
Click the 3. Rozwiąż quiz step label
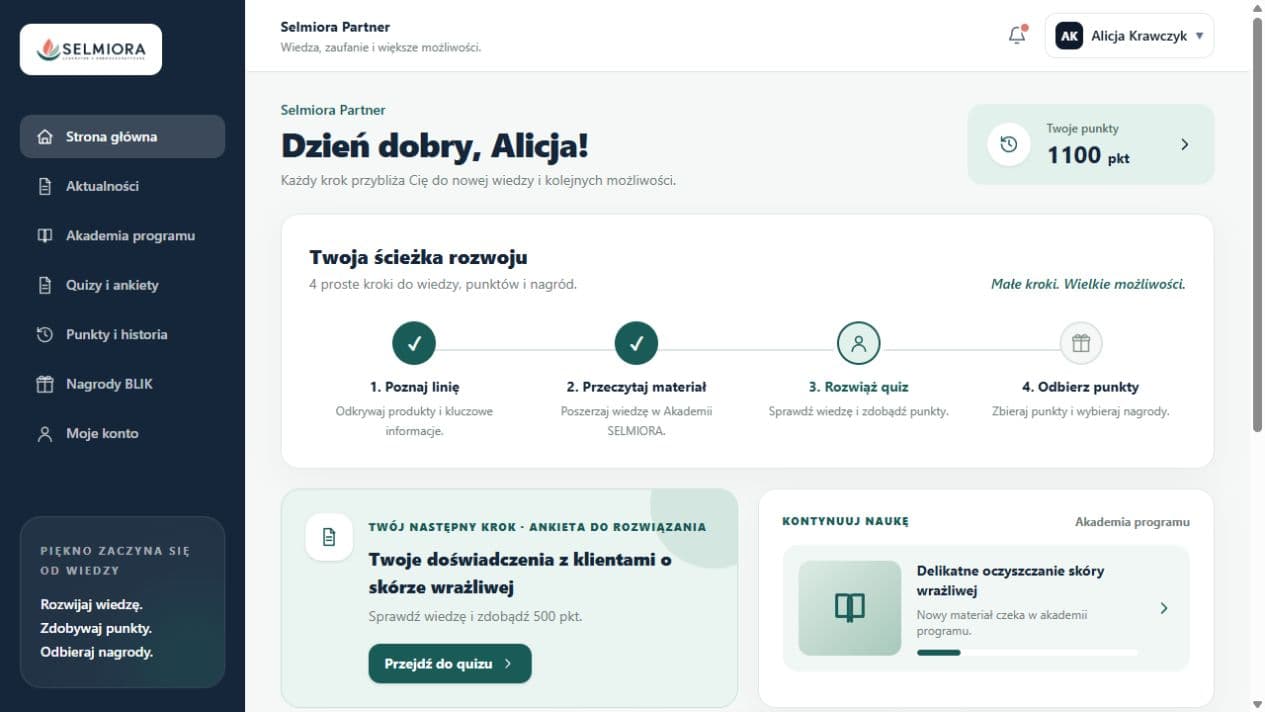[858, 387]
